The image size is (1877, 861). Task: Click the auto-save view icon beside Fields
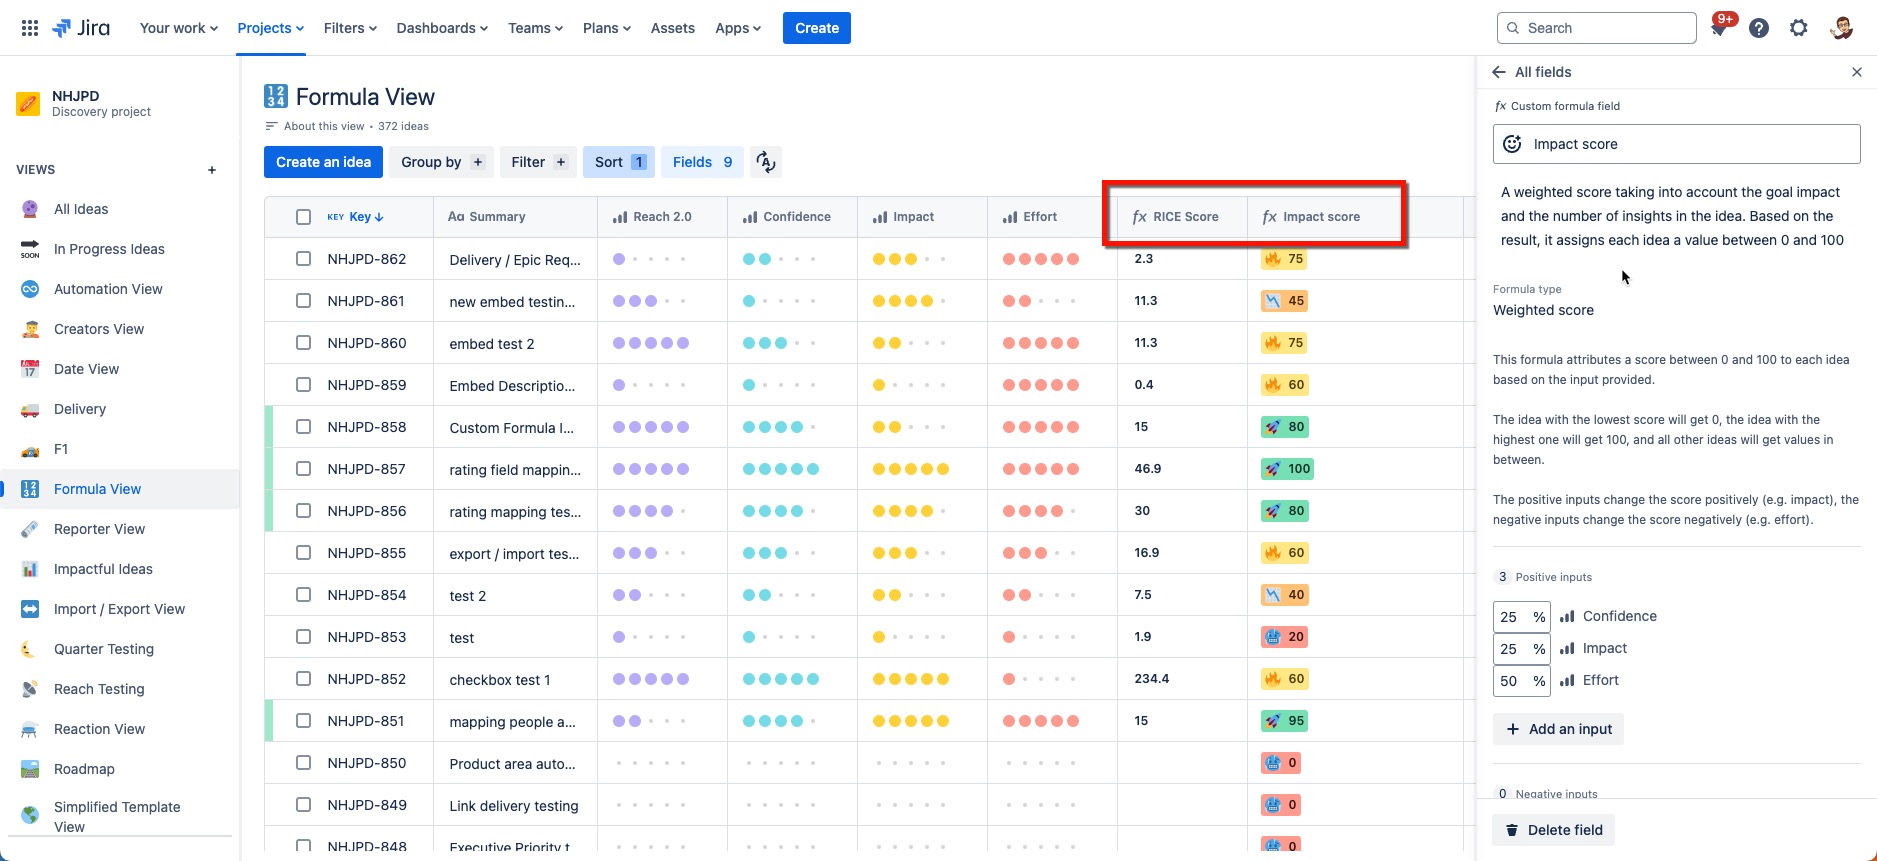(766, 162)
